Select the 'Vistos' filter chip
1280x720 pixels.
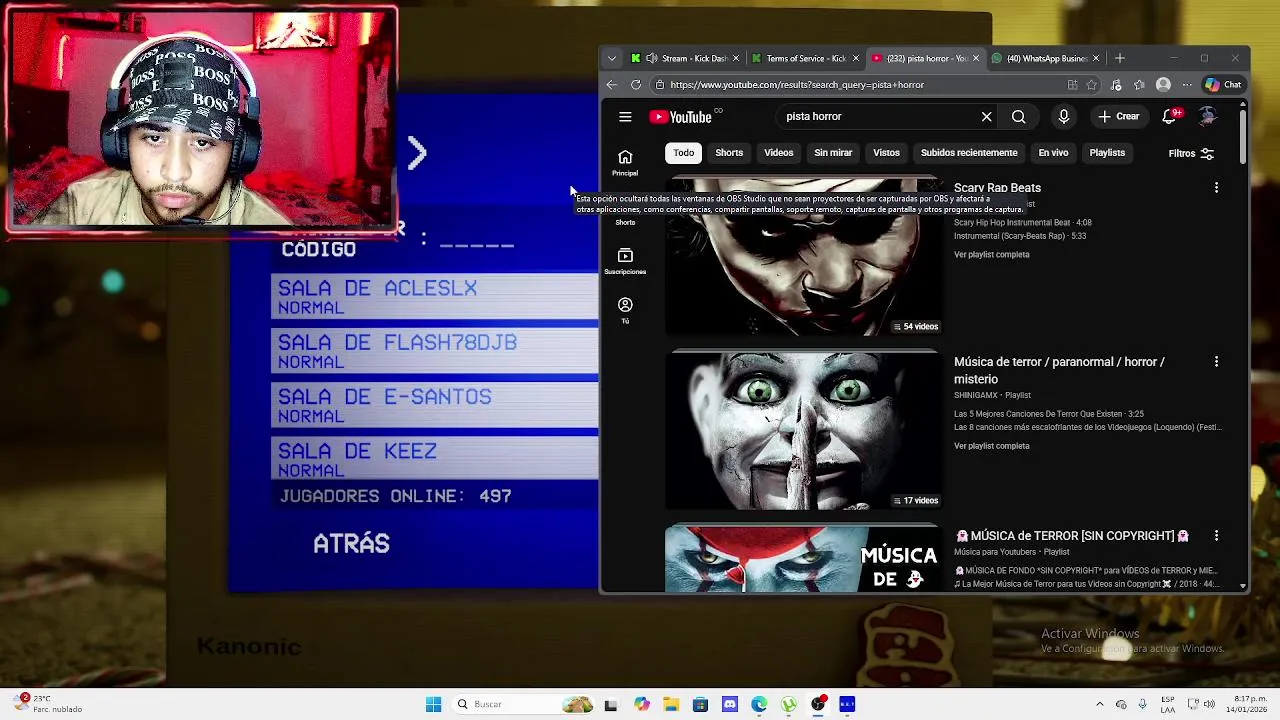click(886, 153)
